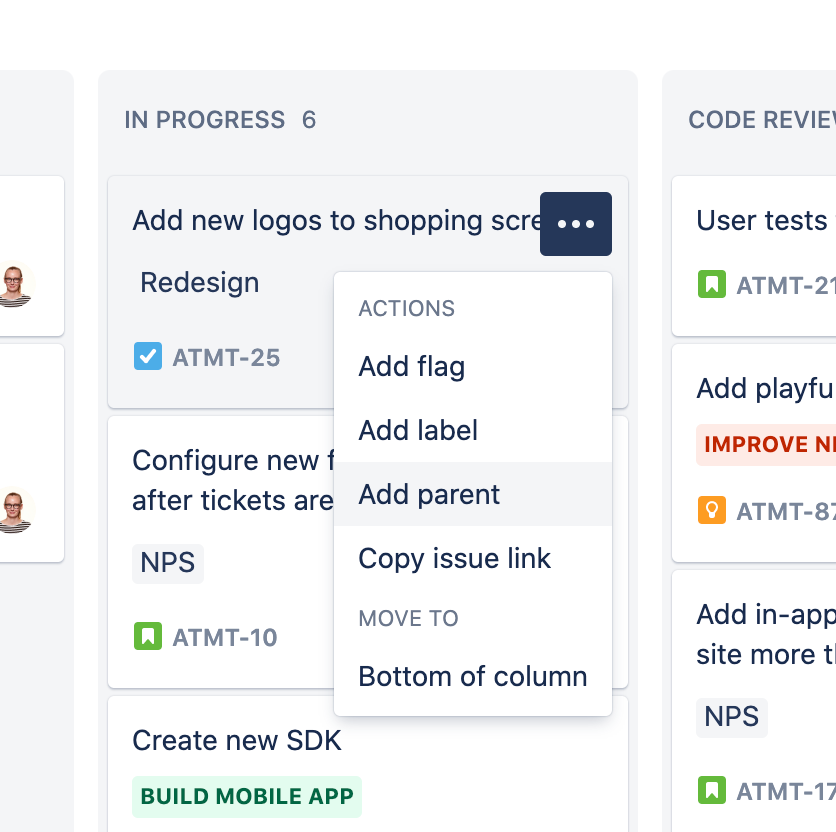Click the IN PROGRESS column header
Viewport: 836px width, 832px height.
[x=205, y=120]
